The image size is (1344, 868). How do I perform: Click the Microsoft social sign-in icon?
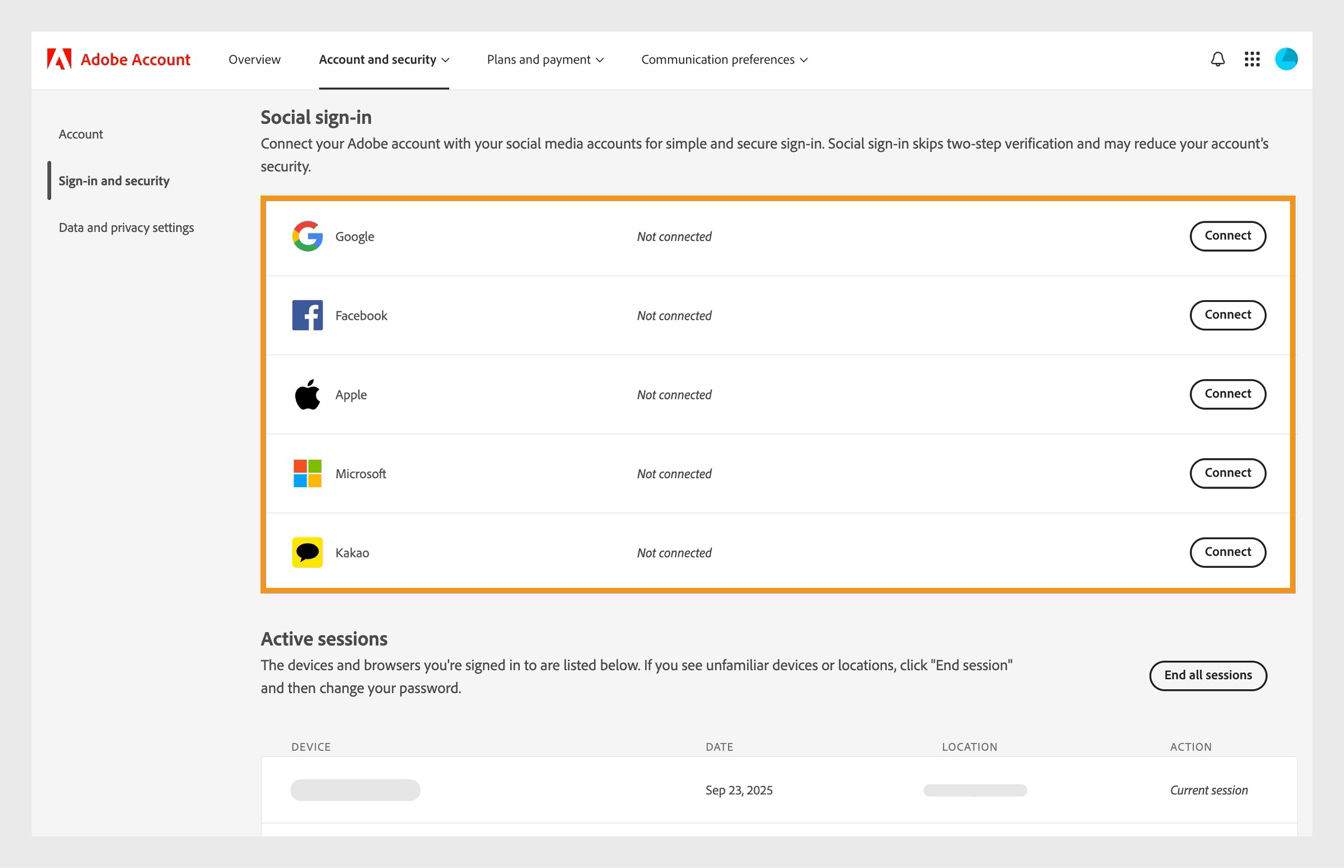click(x=307, y=472)
